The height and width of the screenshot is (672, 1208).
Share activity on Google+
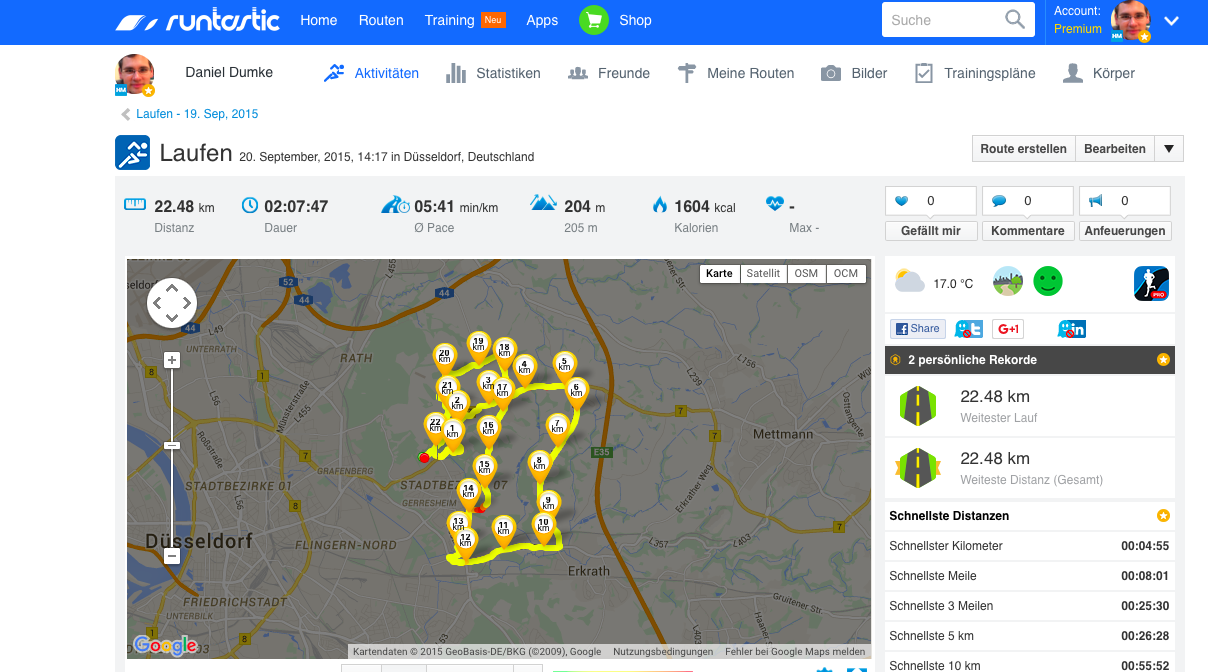coord(1008,329)
